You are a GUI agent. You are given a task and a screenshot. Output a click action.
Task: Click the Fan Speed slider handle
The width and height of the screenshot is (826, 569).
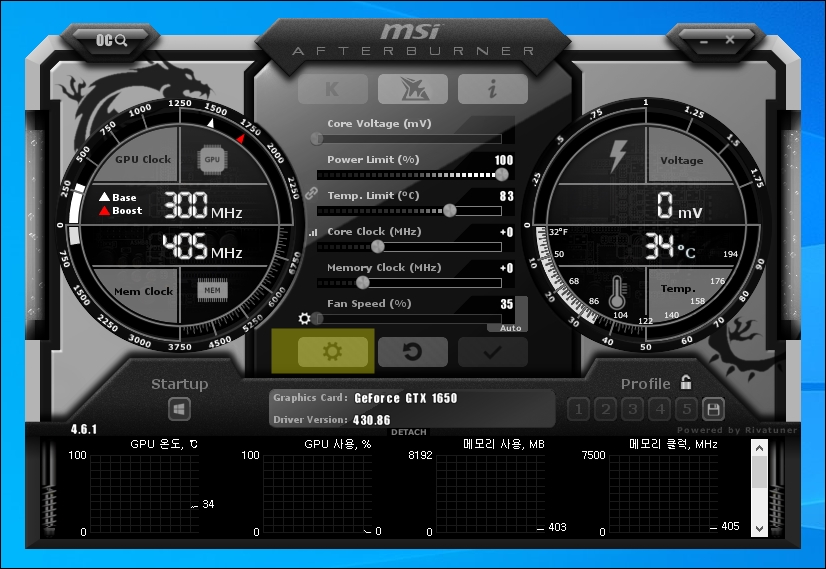(317, 318)
